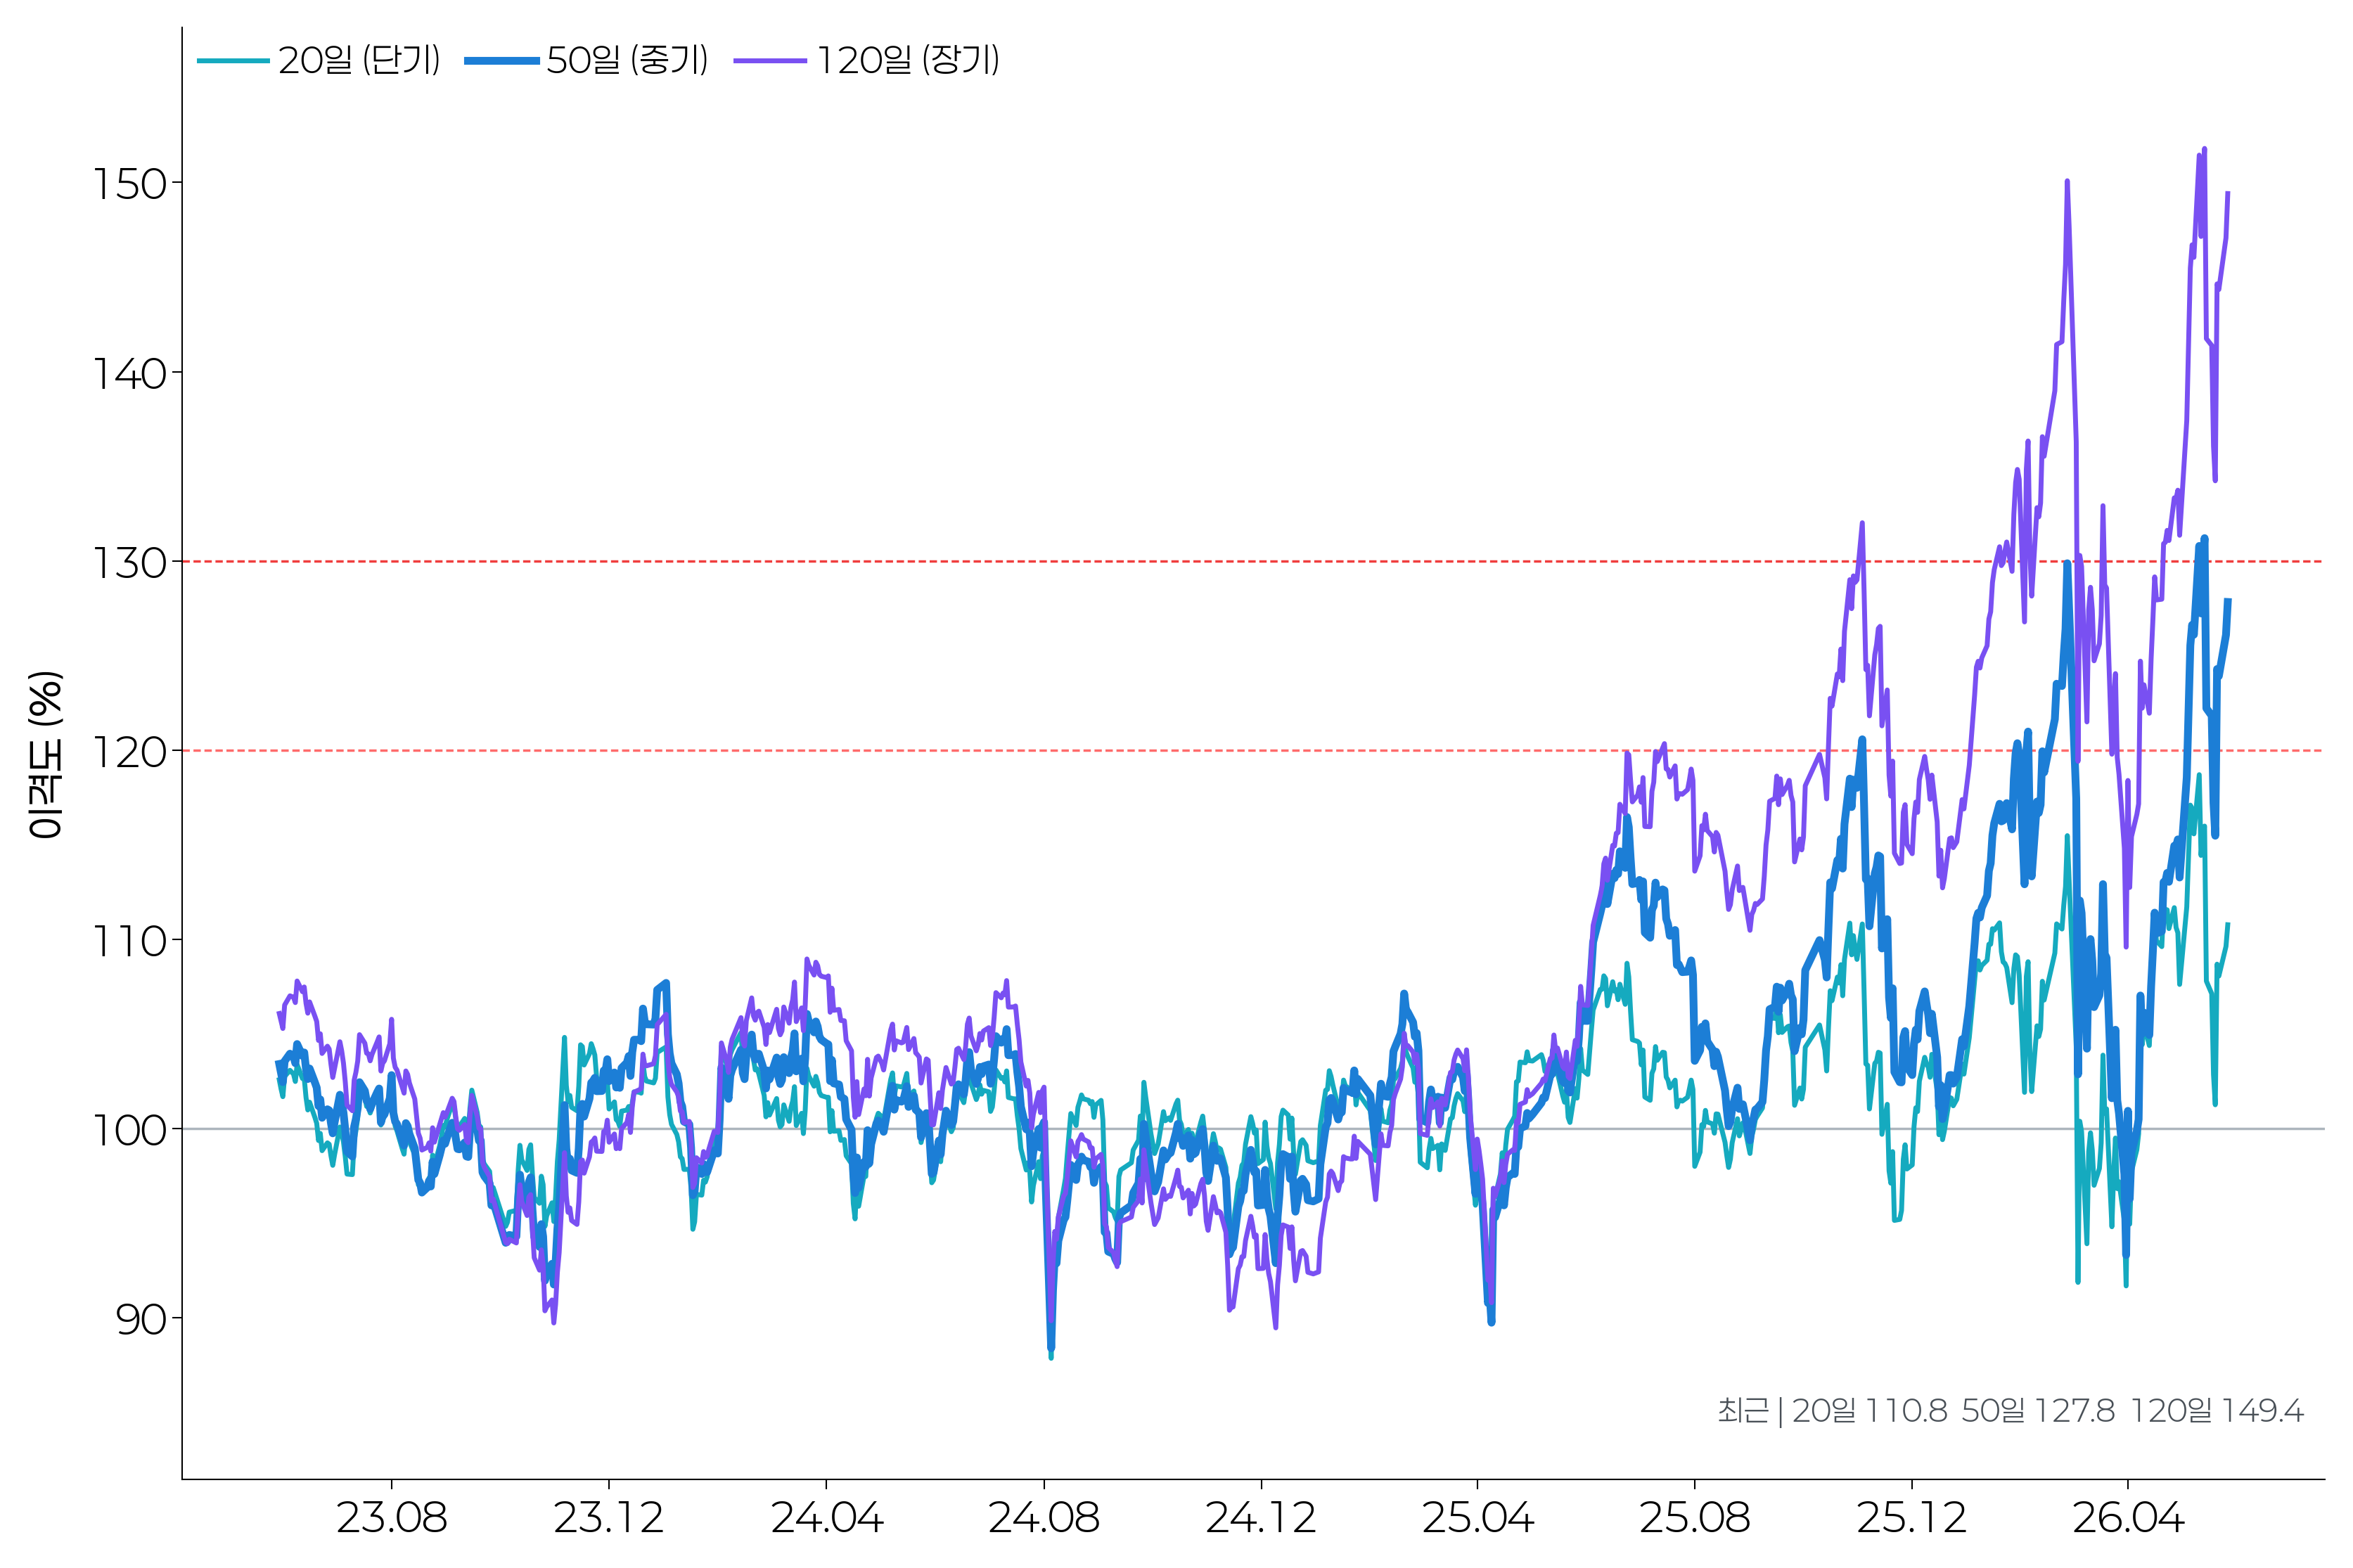Click the blue 50일 legend line swatch
This screenshot has height=1568, width=2353.
click(501, 61)
